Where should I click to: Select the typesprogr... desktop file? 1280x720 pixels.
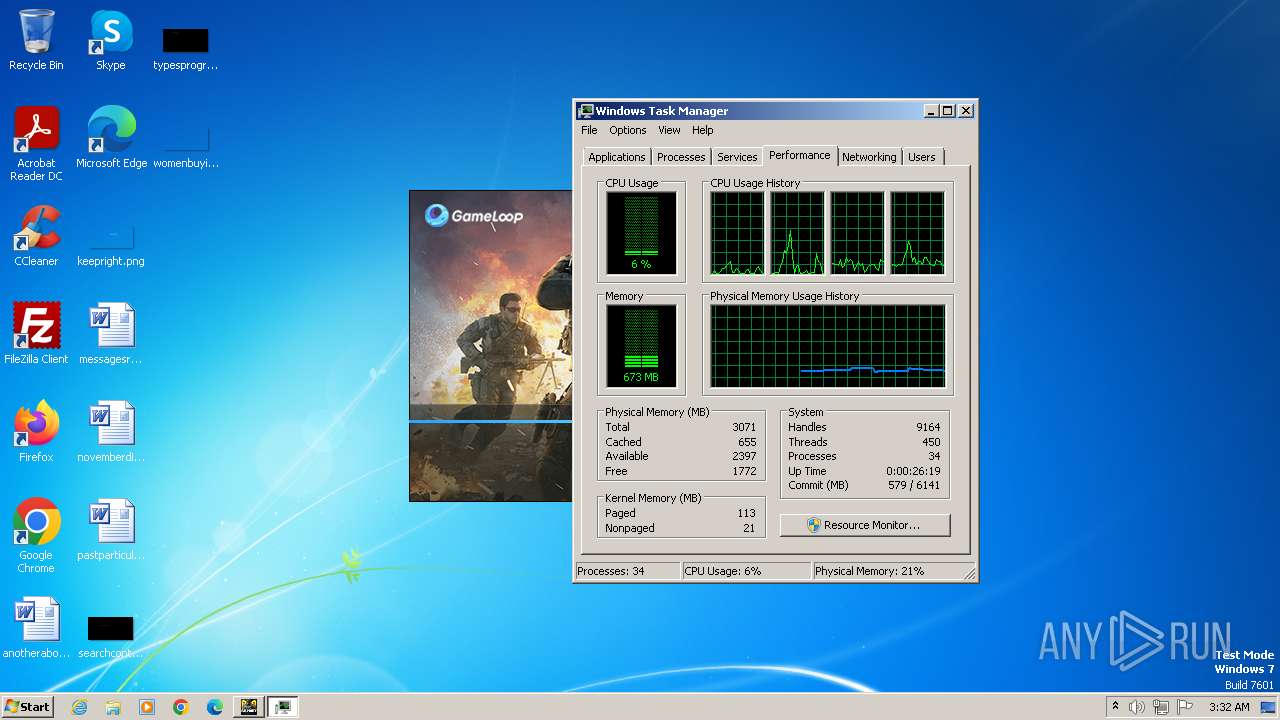(x=185, y=48)
